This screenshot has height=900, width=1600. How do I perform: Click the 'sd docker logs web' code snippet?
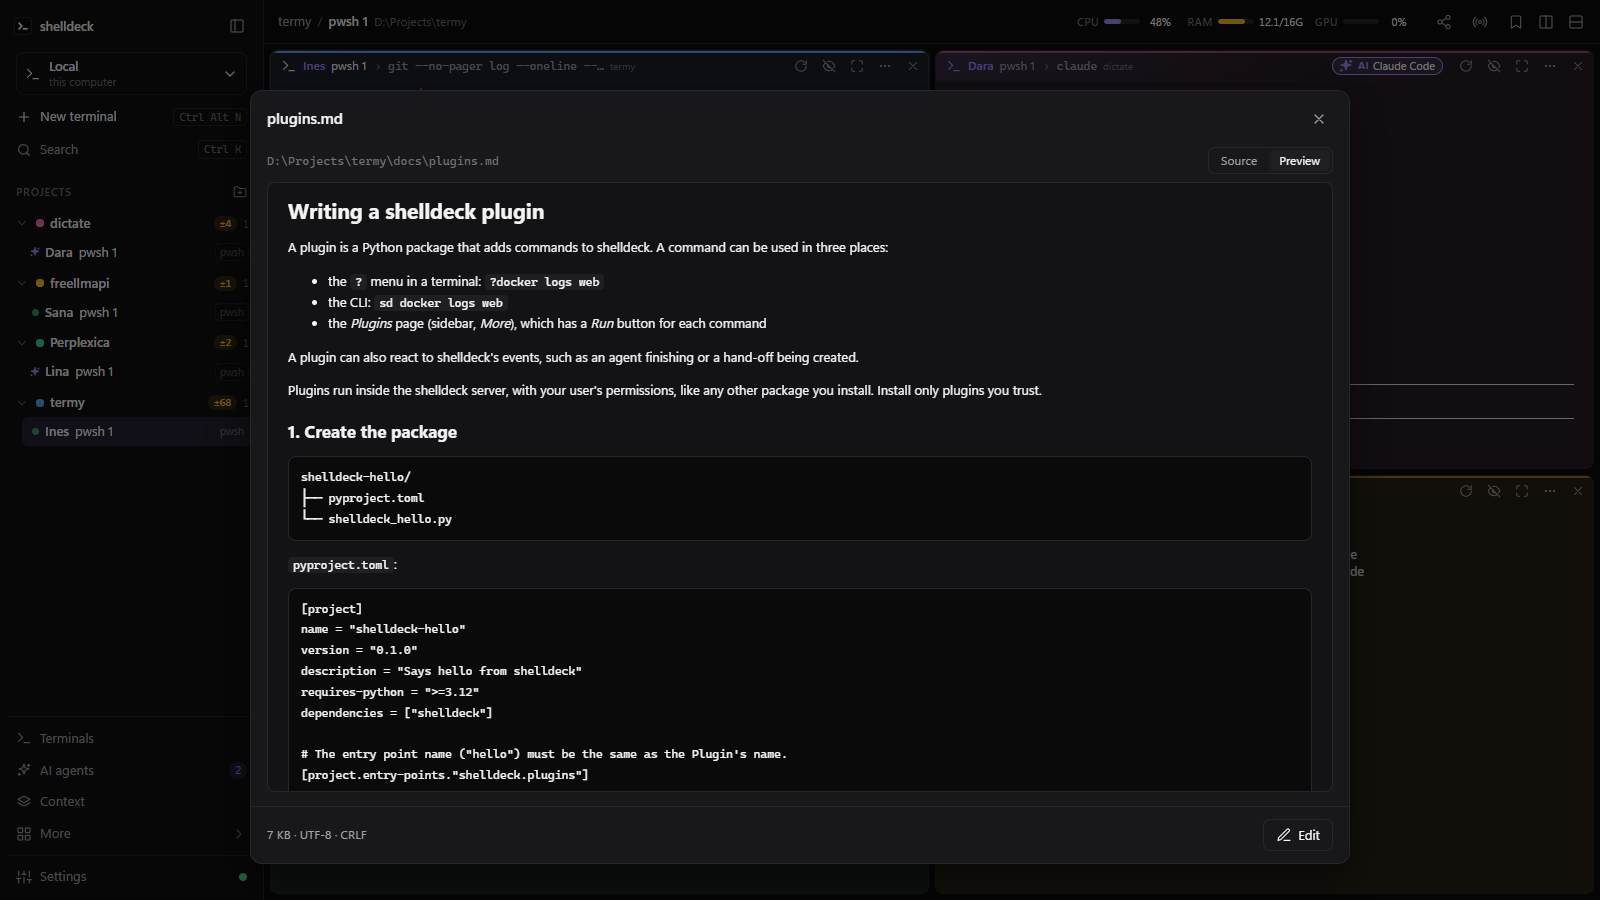click(x=441, y=303)
